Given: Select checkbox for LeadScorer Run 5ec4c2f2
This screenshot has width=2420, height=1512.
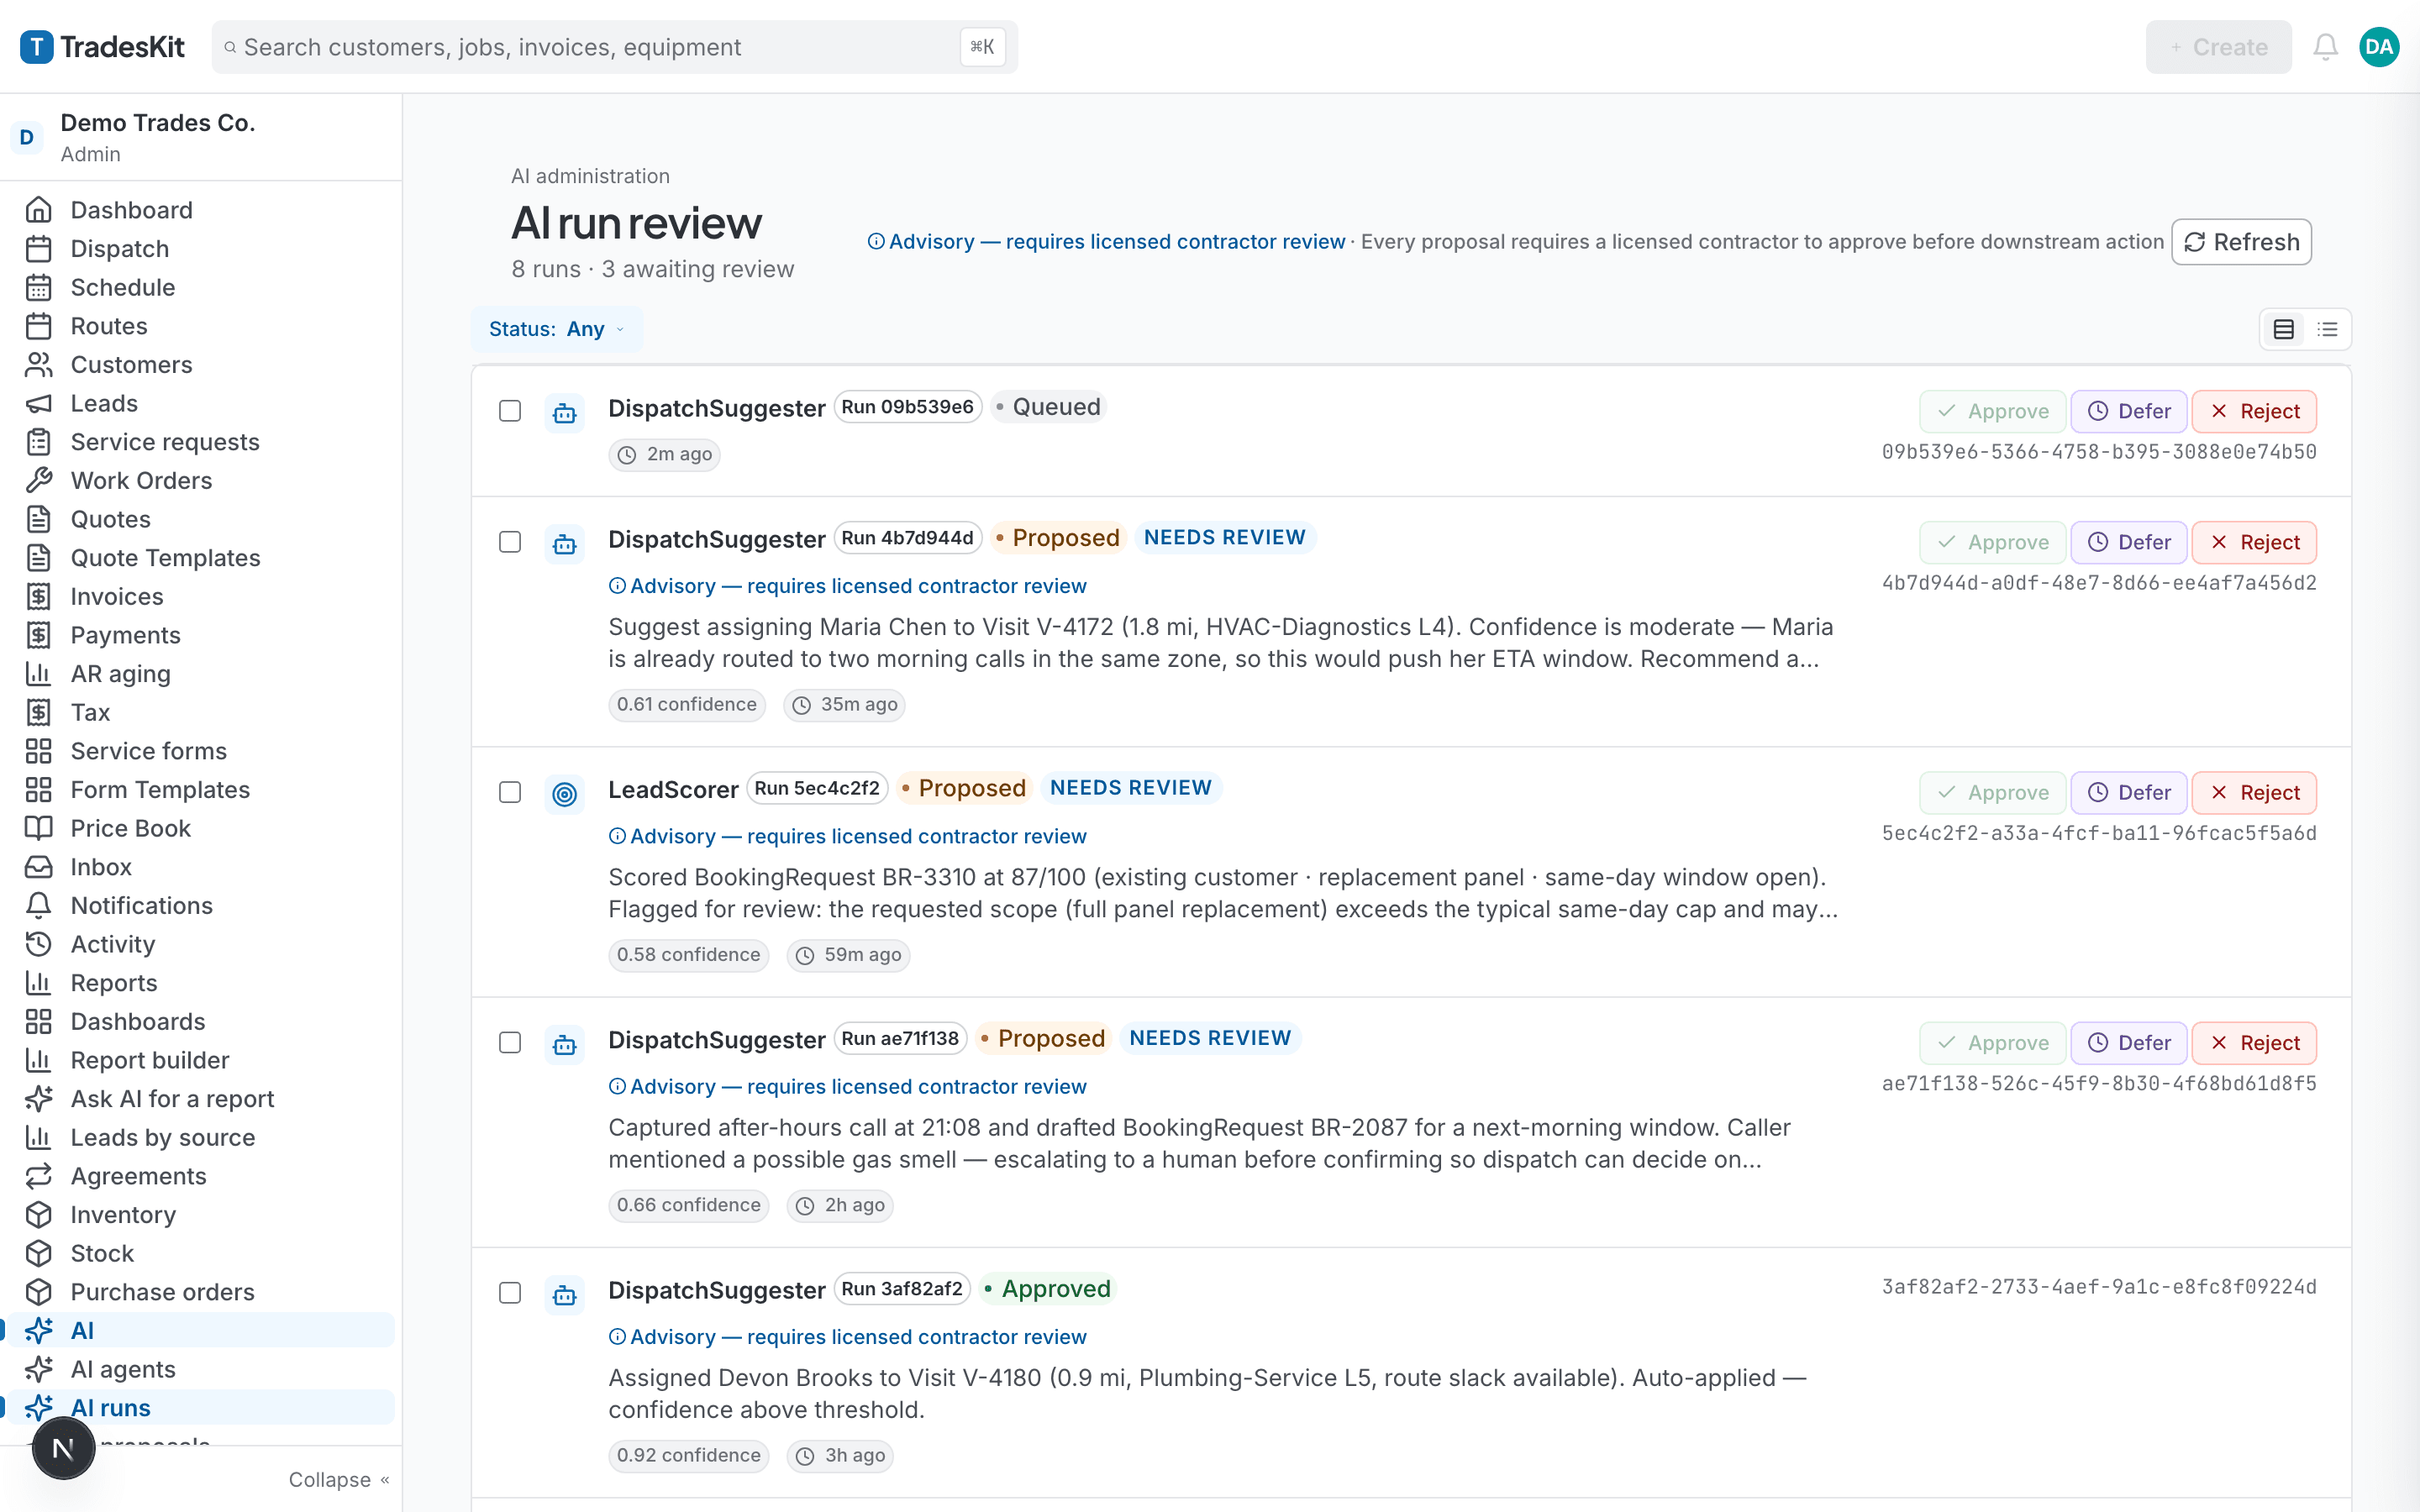Looking at the screenshot, I should pyautogui.click(x=510, y=792).
